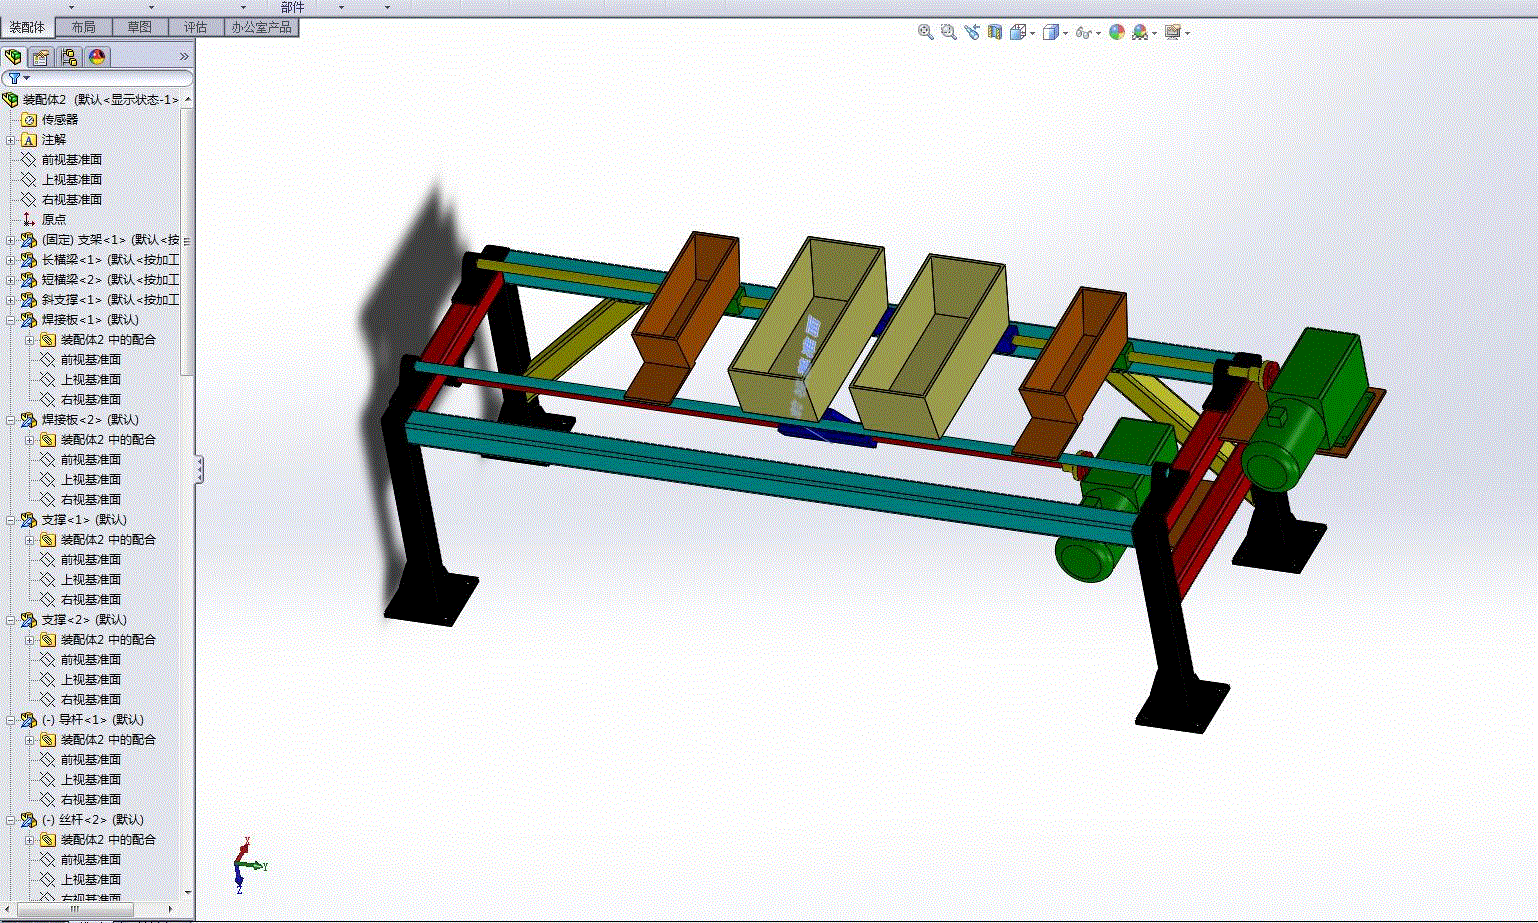Open the Hide/Show Items dropdown arrow
Screen dimensions: 1538x923
(1098, 33)
